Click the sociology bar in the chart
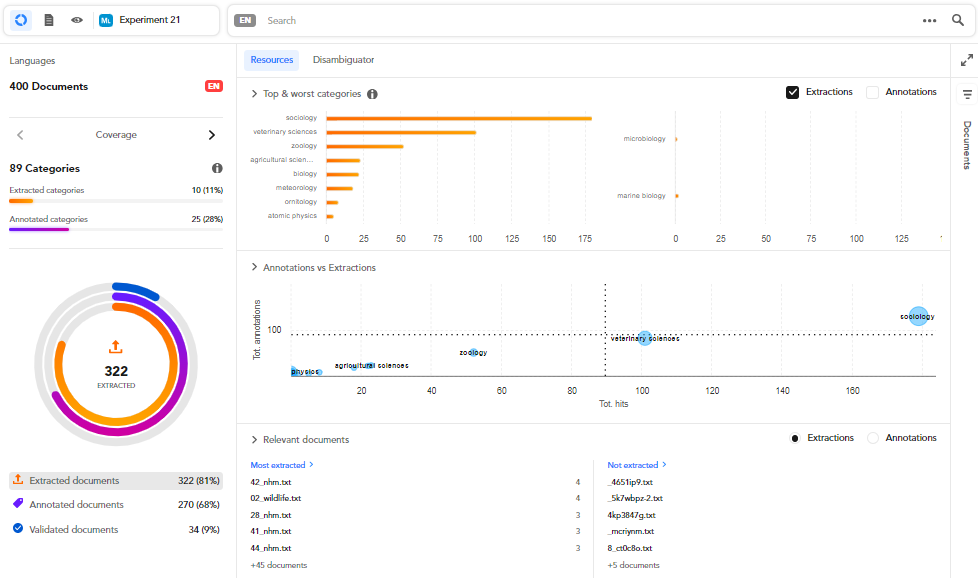 tap(458, 118)
